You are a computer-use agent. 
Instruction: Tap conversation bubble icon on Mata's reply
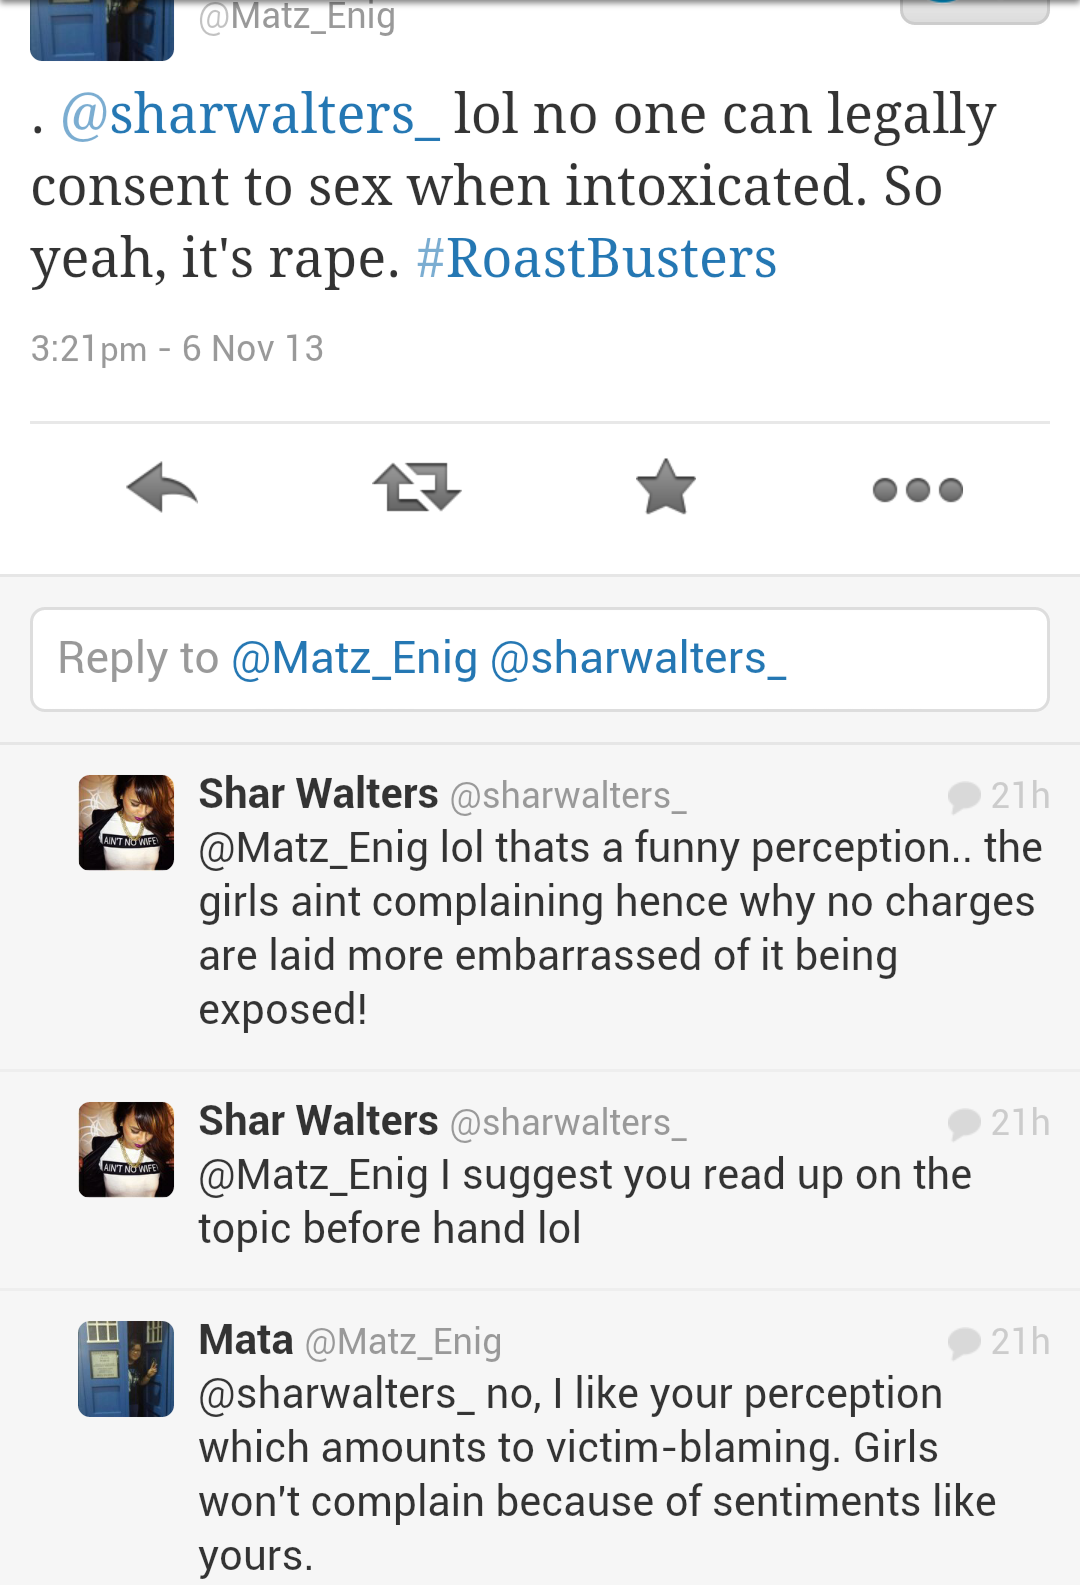pyautogui.click(x=964, y=1342)
